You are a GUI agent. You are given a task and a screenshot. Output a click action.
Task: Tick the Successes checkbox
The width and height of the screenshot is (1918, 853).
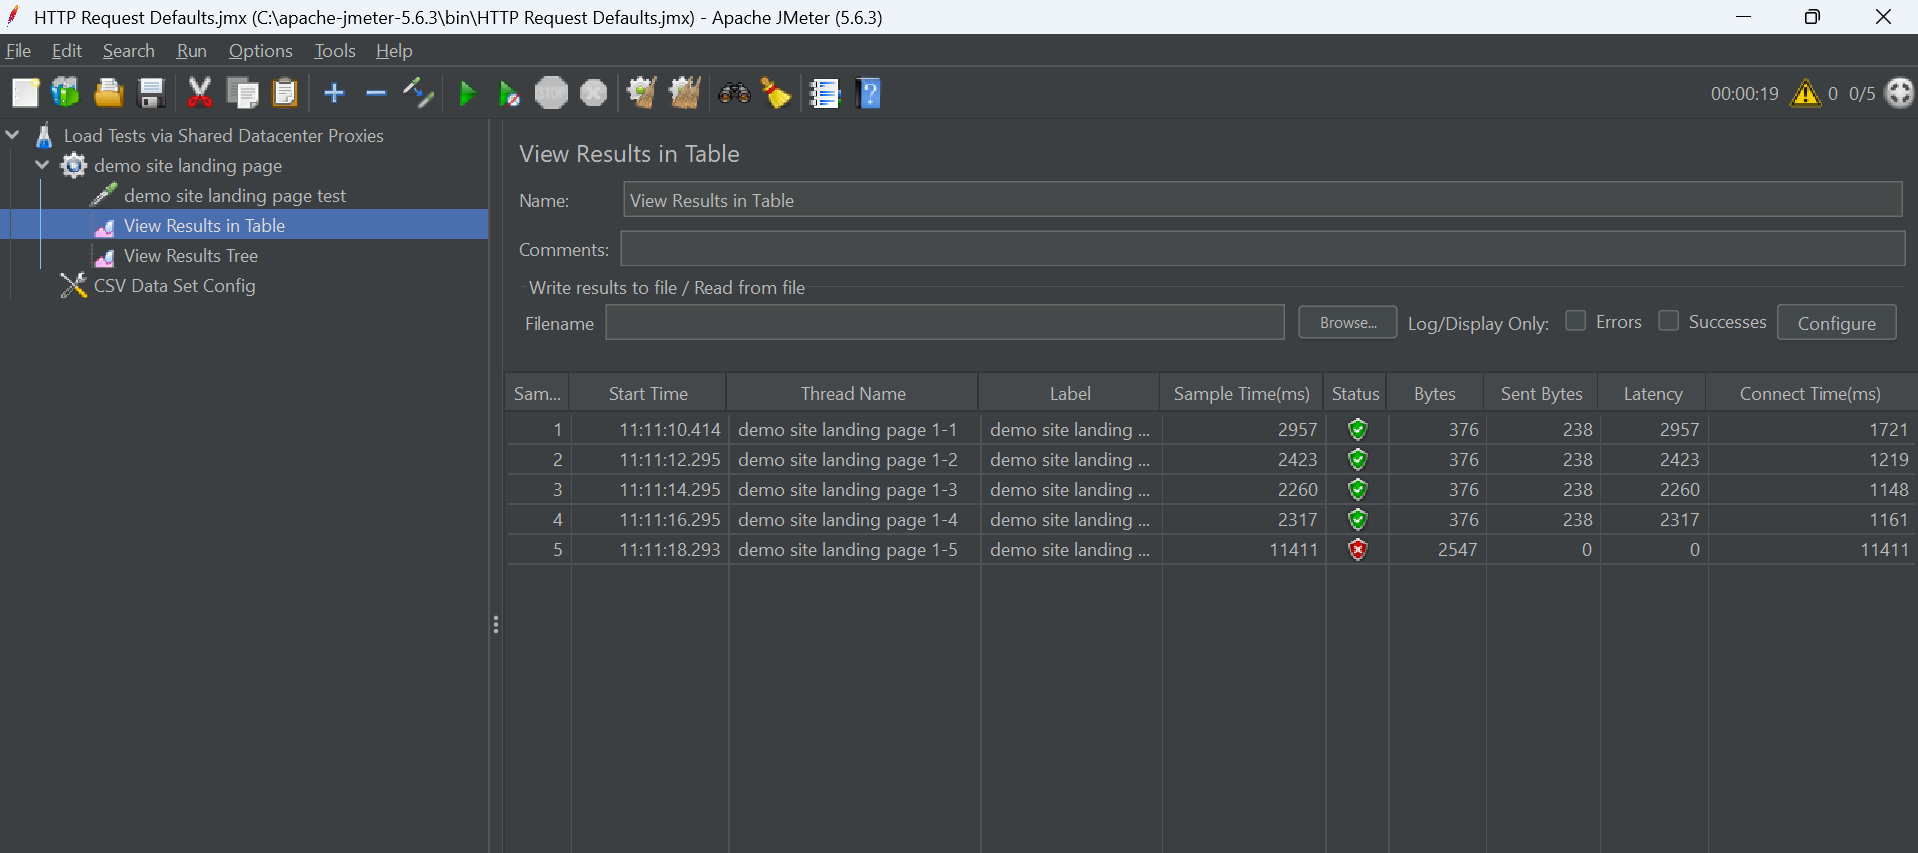pos(1668,321)
